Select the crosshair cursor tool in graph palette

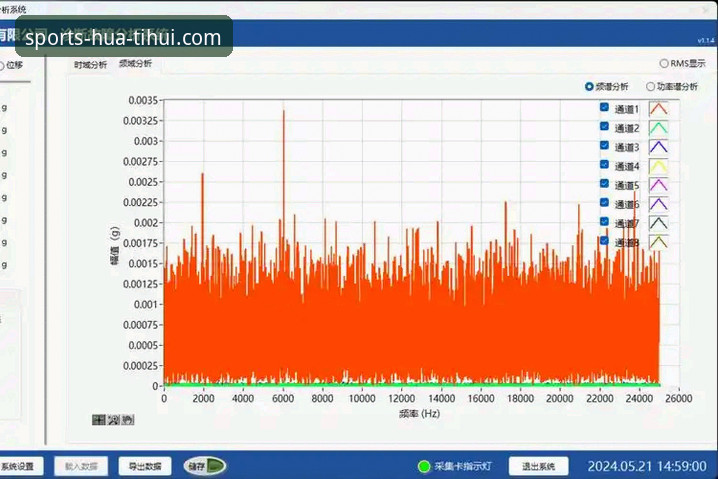coord(98,419)
